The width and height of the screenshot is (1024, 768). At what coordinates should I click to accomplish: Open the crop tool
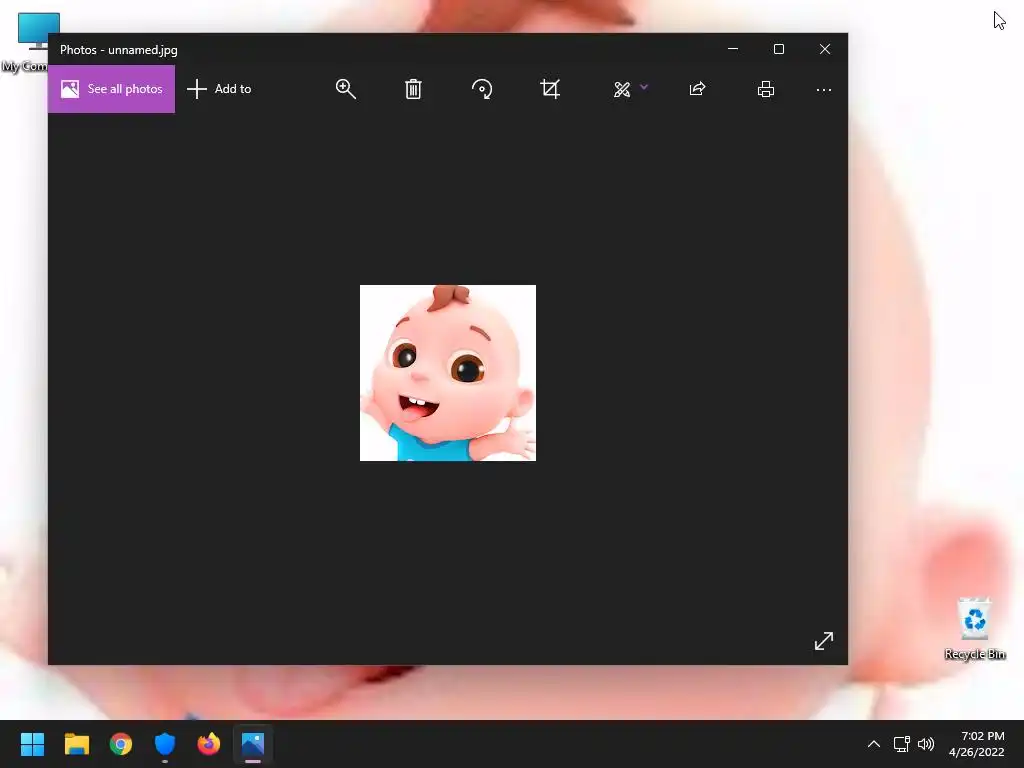[x=550, y=89]
